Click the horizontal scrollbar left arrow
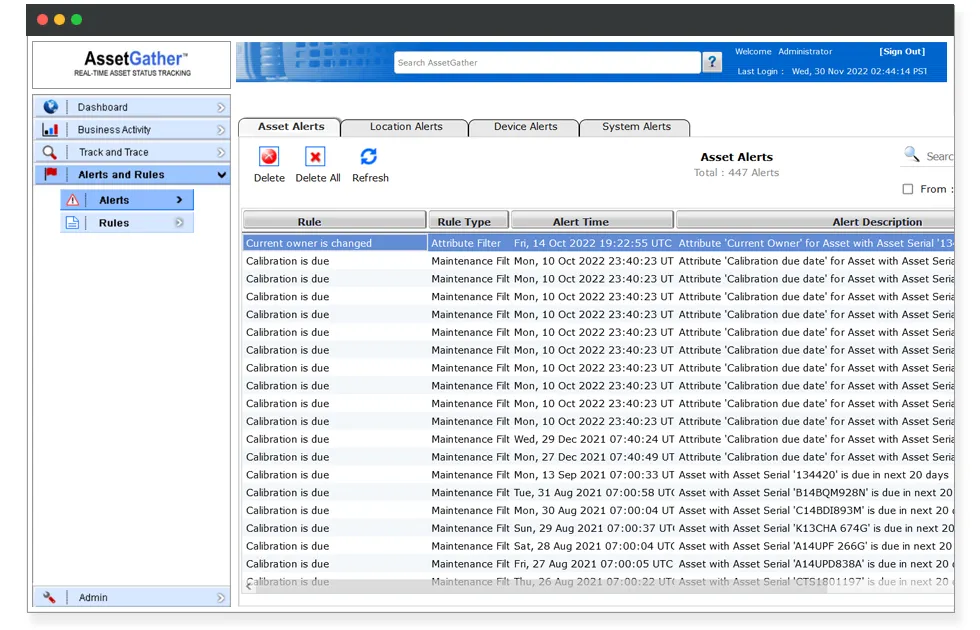The image size is (980, 630). [x=249, y=586]
